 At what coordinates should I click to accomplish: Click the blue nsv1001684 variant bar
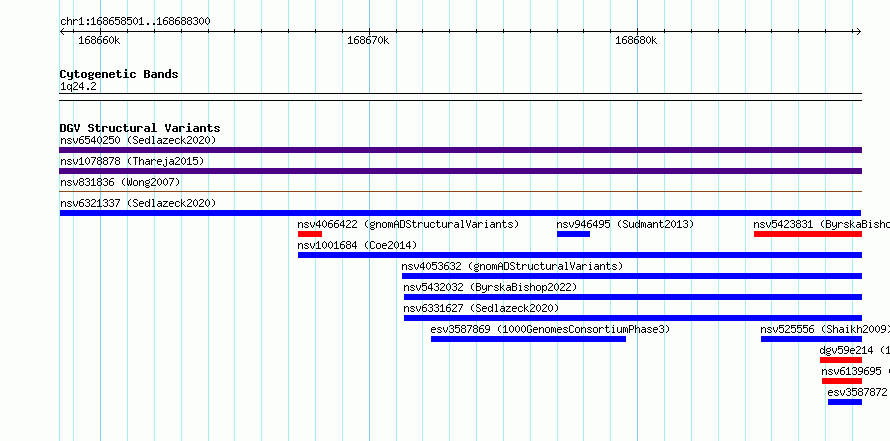point(580,255)
